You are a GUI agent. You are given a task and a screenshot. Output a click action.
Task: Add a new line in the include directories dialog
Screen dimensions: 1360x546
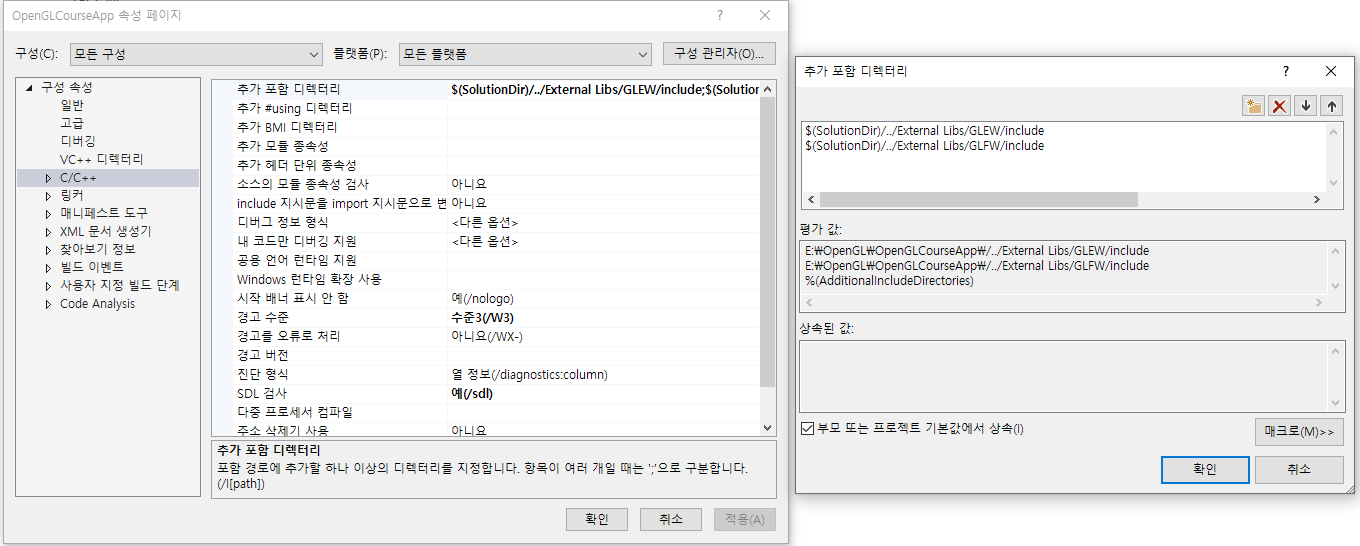1253,106
